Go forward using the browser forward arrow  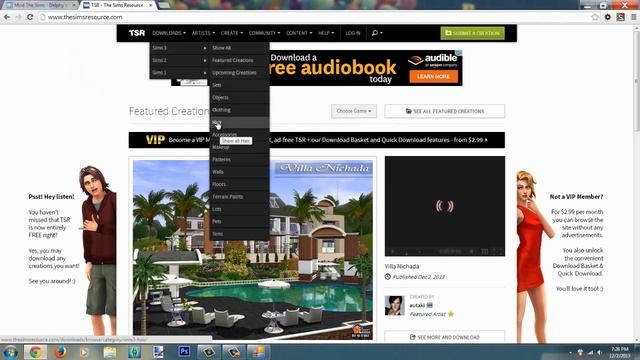pyautogui.click(x=18, y=17)
